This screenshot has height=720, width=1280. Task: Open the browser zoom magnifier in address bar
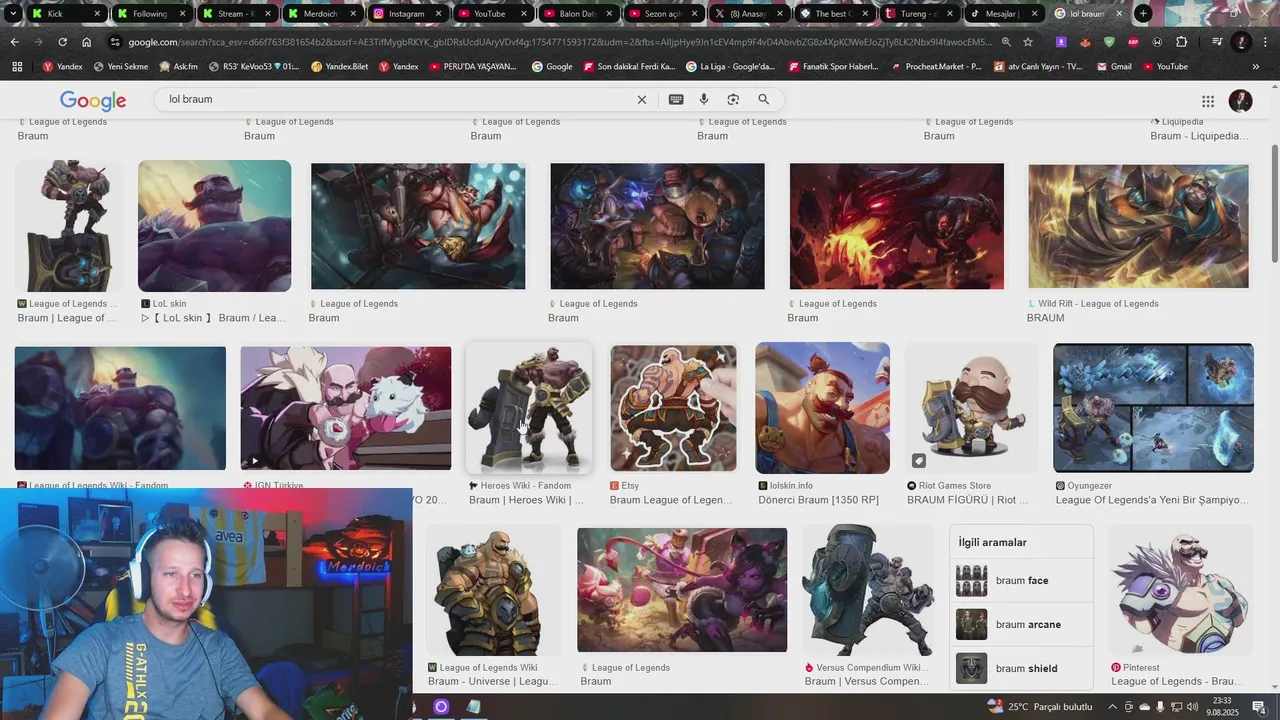point(1006,42)
